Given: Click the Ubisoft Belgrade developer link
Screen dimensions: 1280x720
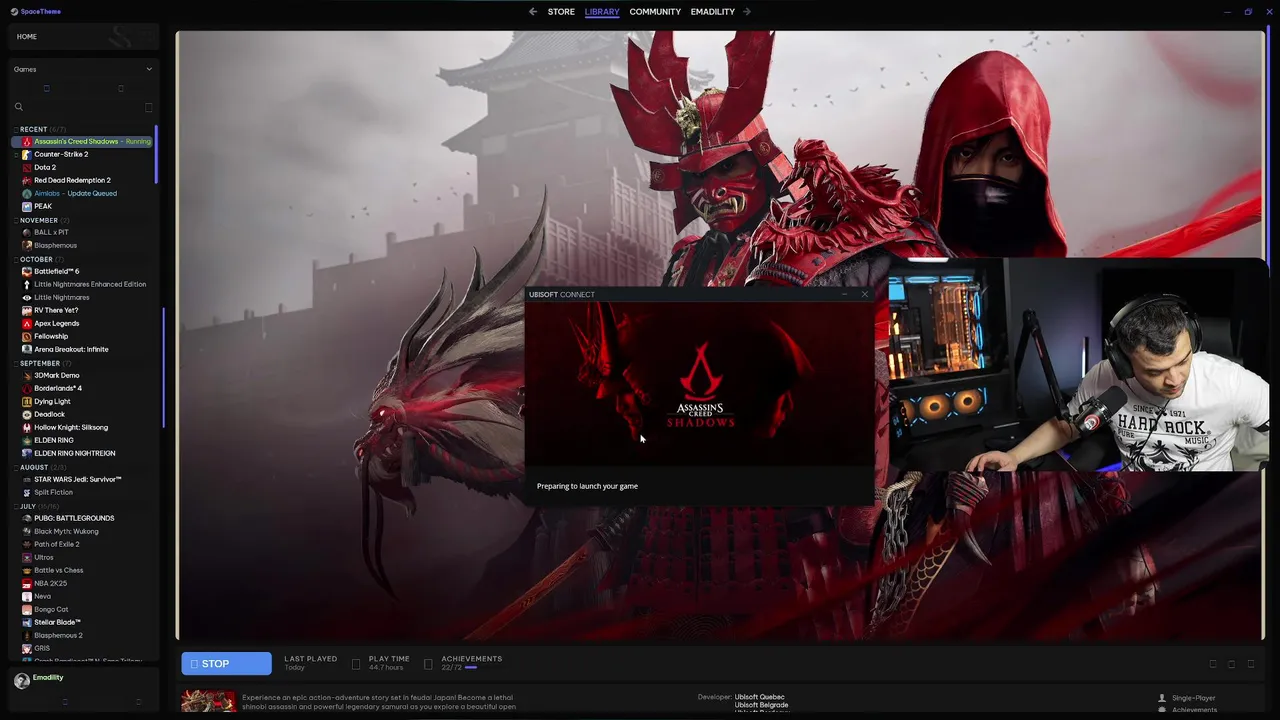Looking at the screenshot, I should click(x=761, y=705).
